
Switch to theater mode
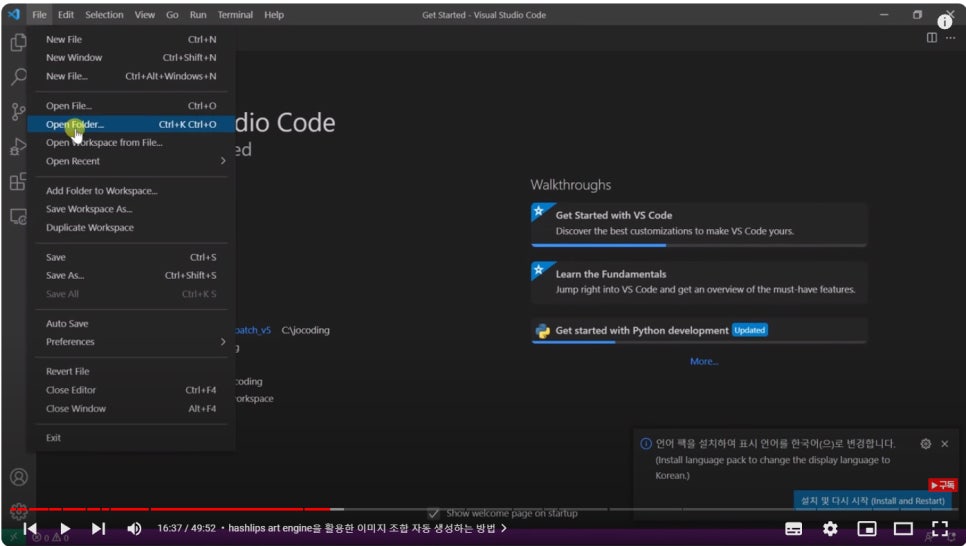pyautogui.click(x=903, y=529)
